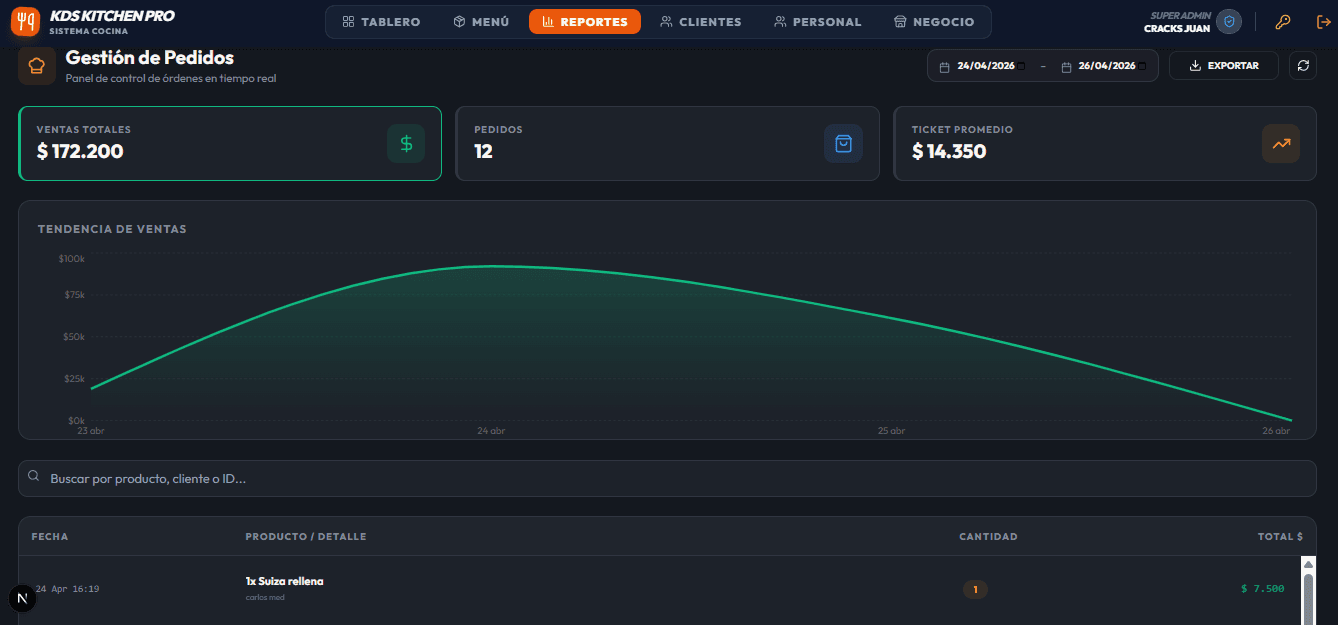Go to the Clientes section
Image resolution: width=1338 pixels, height=625 pixels.
point(701,22)
